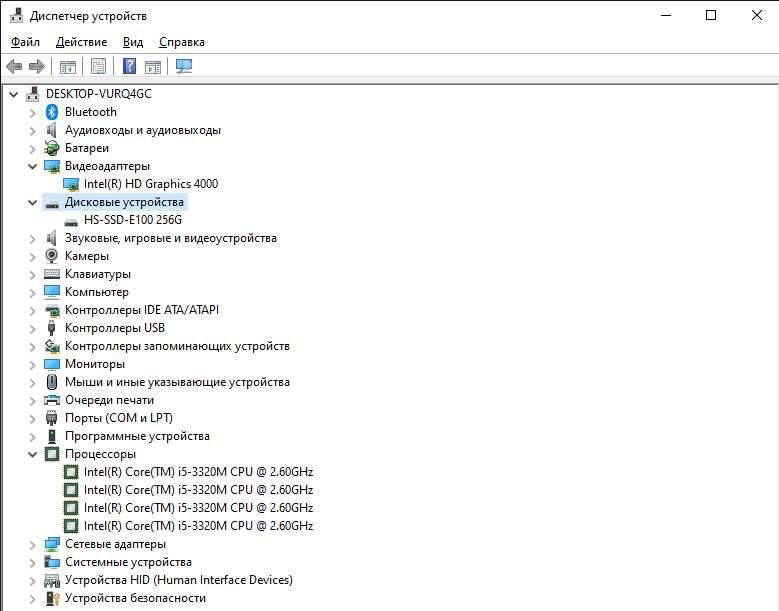Select the first Intel Core i5-3320M entry
The width and height of the screenshot is (779, 611).
(199, 472)
